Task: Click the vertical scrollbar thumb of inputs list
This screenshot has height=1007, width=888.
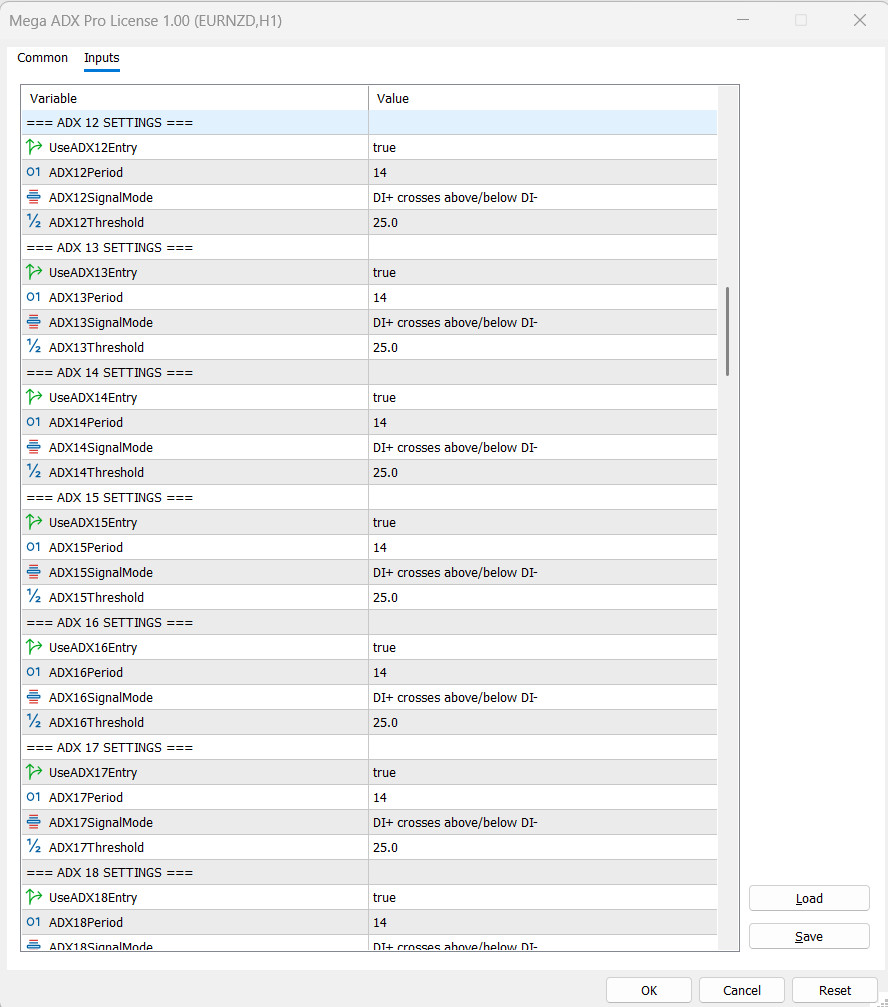Action: click(727, 331)
